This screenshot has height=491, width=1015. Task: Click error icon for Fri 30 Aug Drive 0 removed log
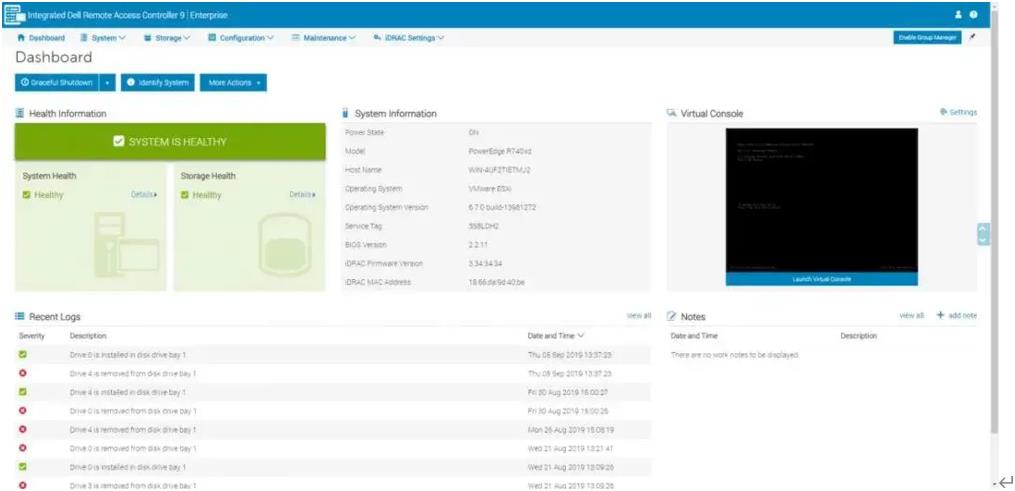pyautogui.click(x=23, y=410)
